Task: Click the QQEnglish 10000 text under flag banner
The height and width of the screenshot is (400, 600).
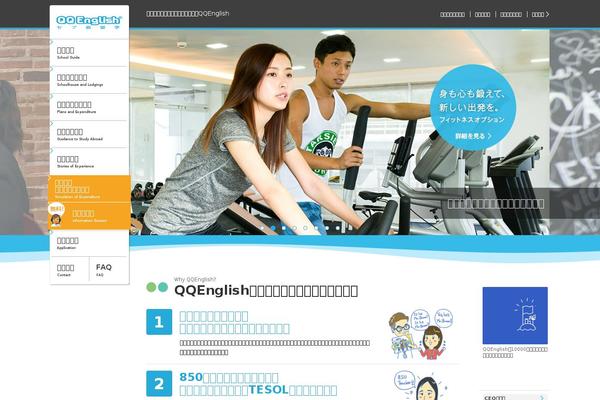Action: point(515,352)
